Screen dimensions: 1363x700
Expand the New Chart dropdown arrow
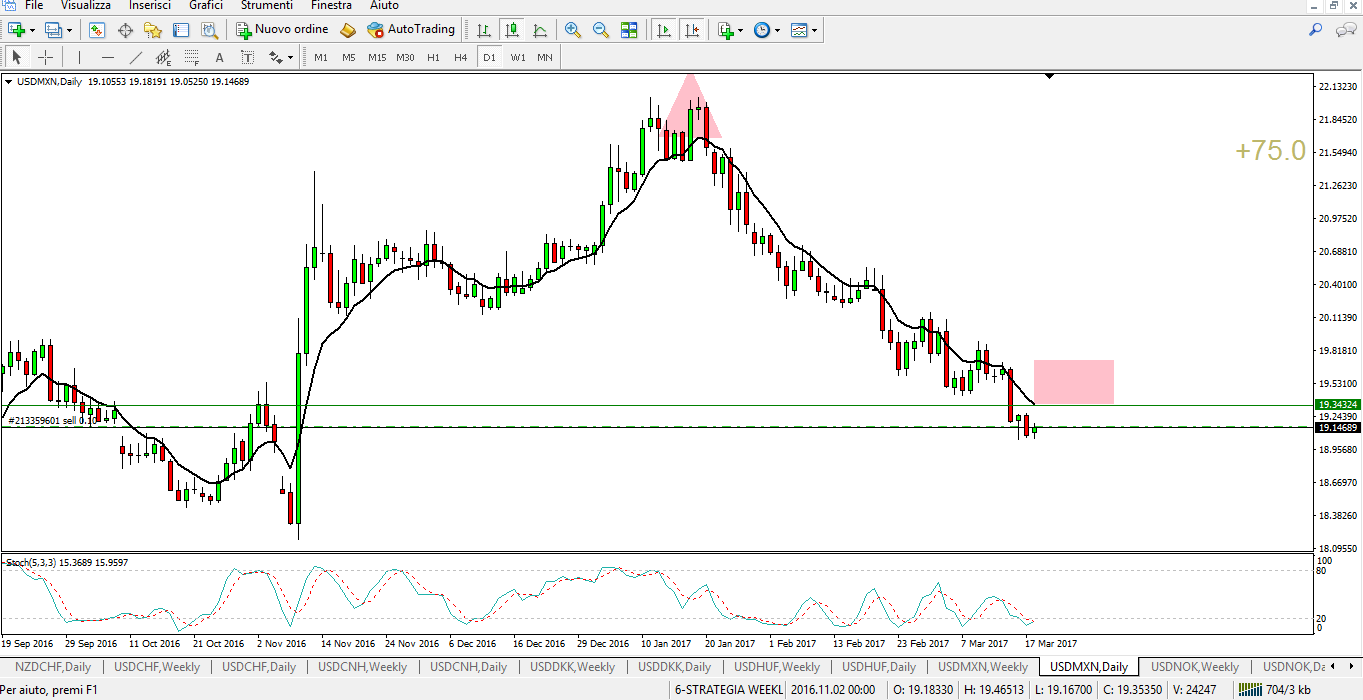click(x=32, y=30)
